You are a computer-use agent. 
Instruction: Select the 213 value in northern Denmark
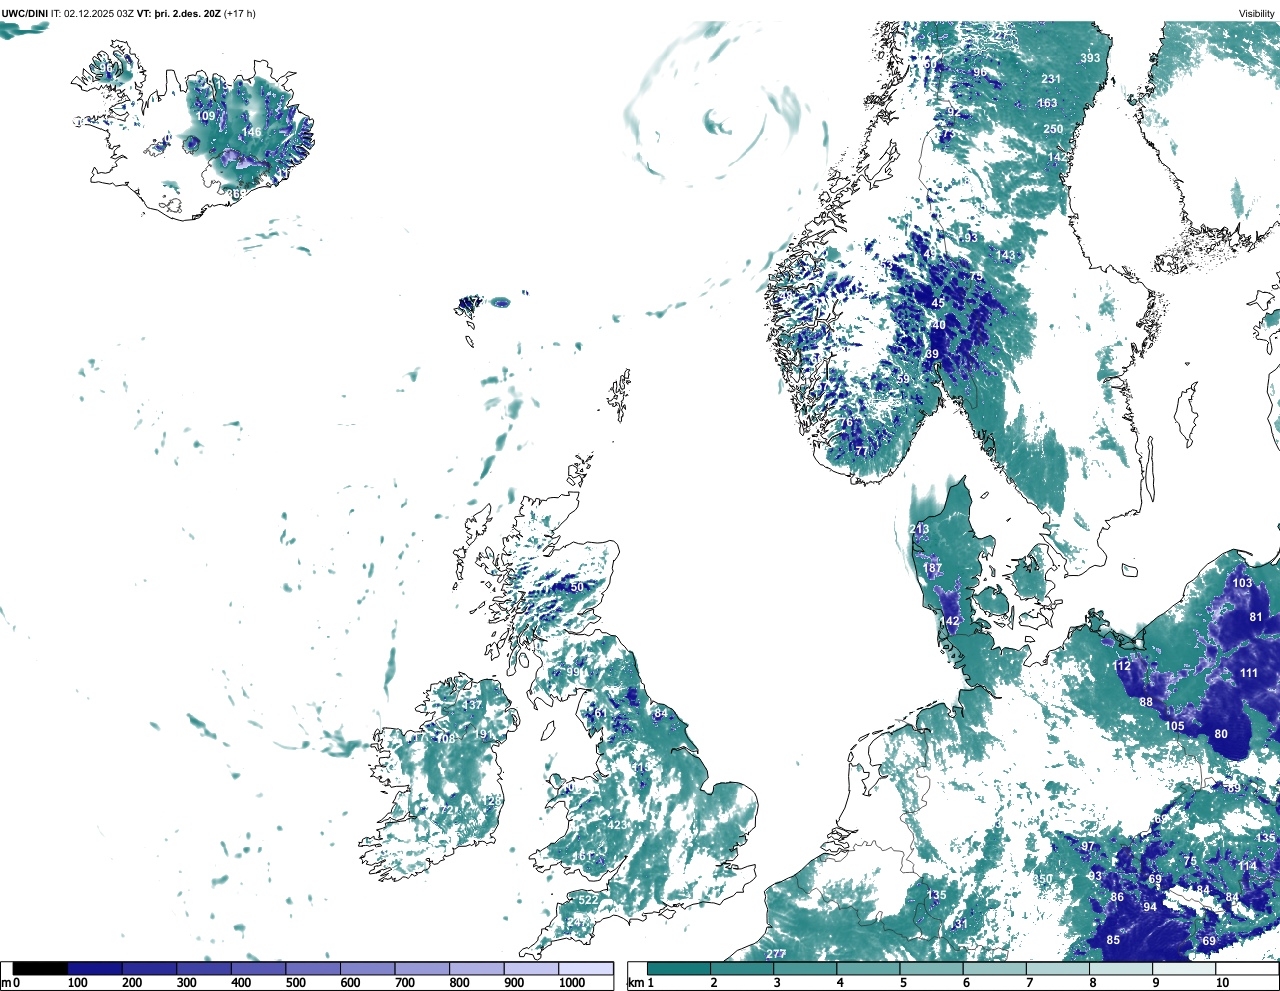[x=919, y=529]
